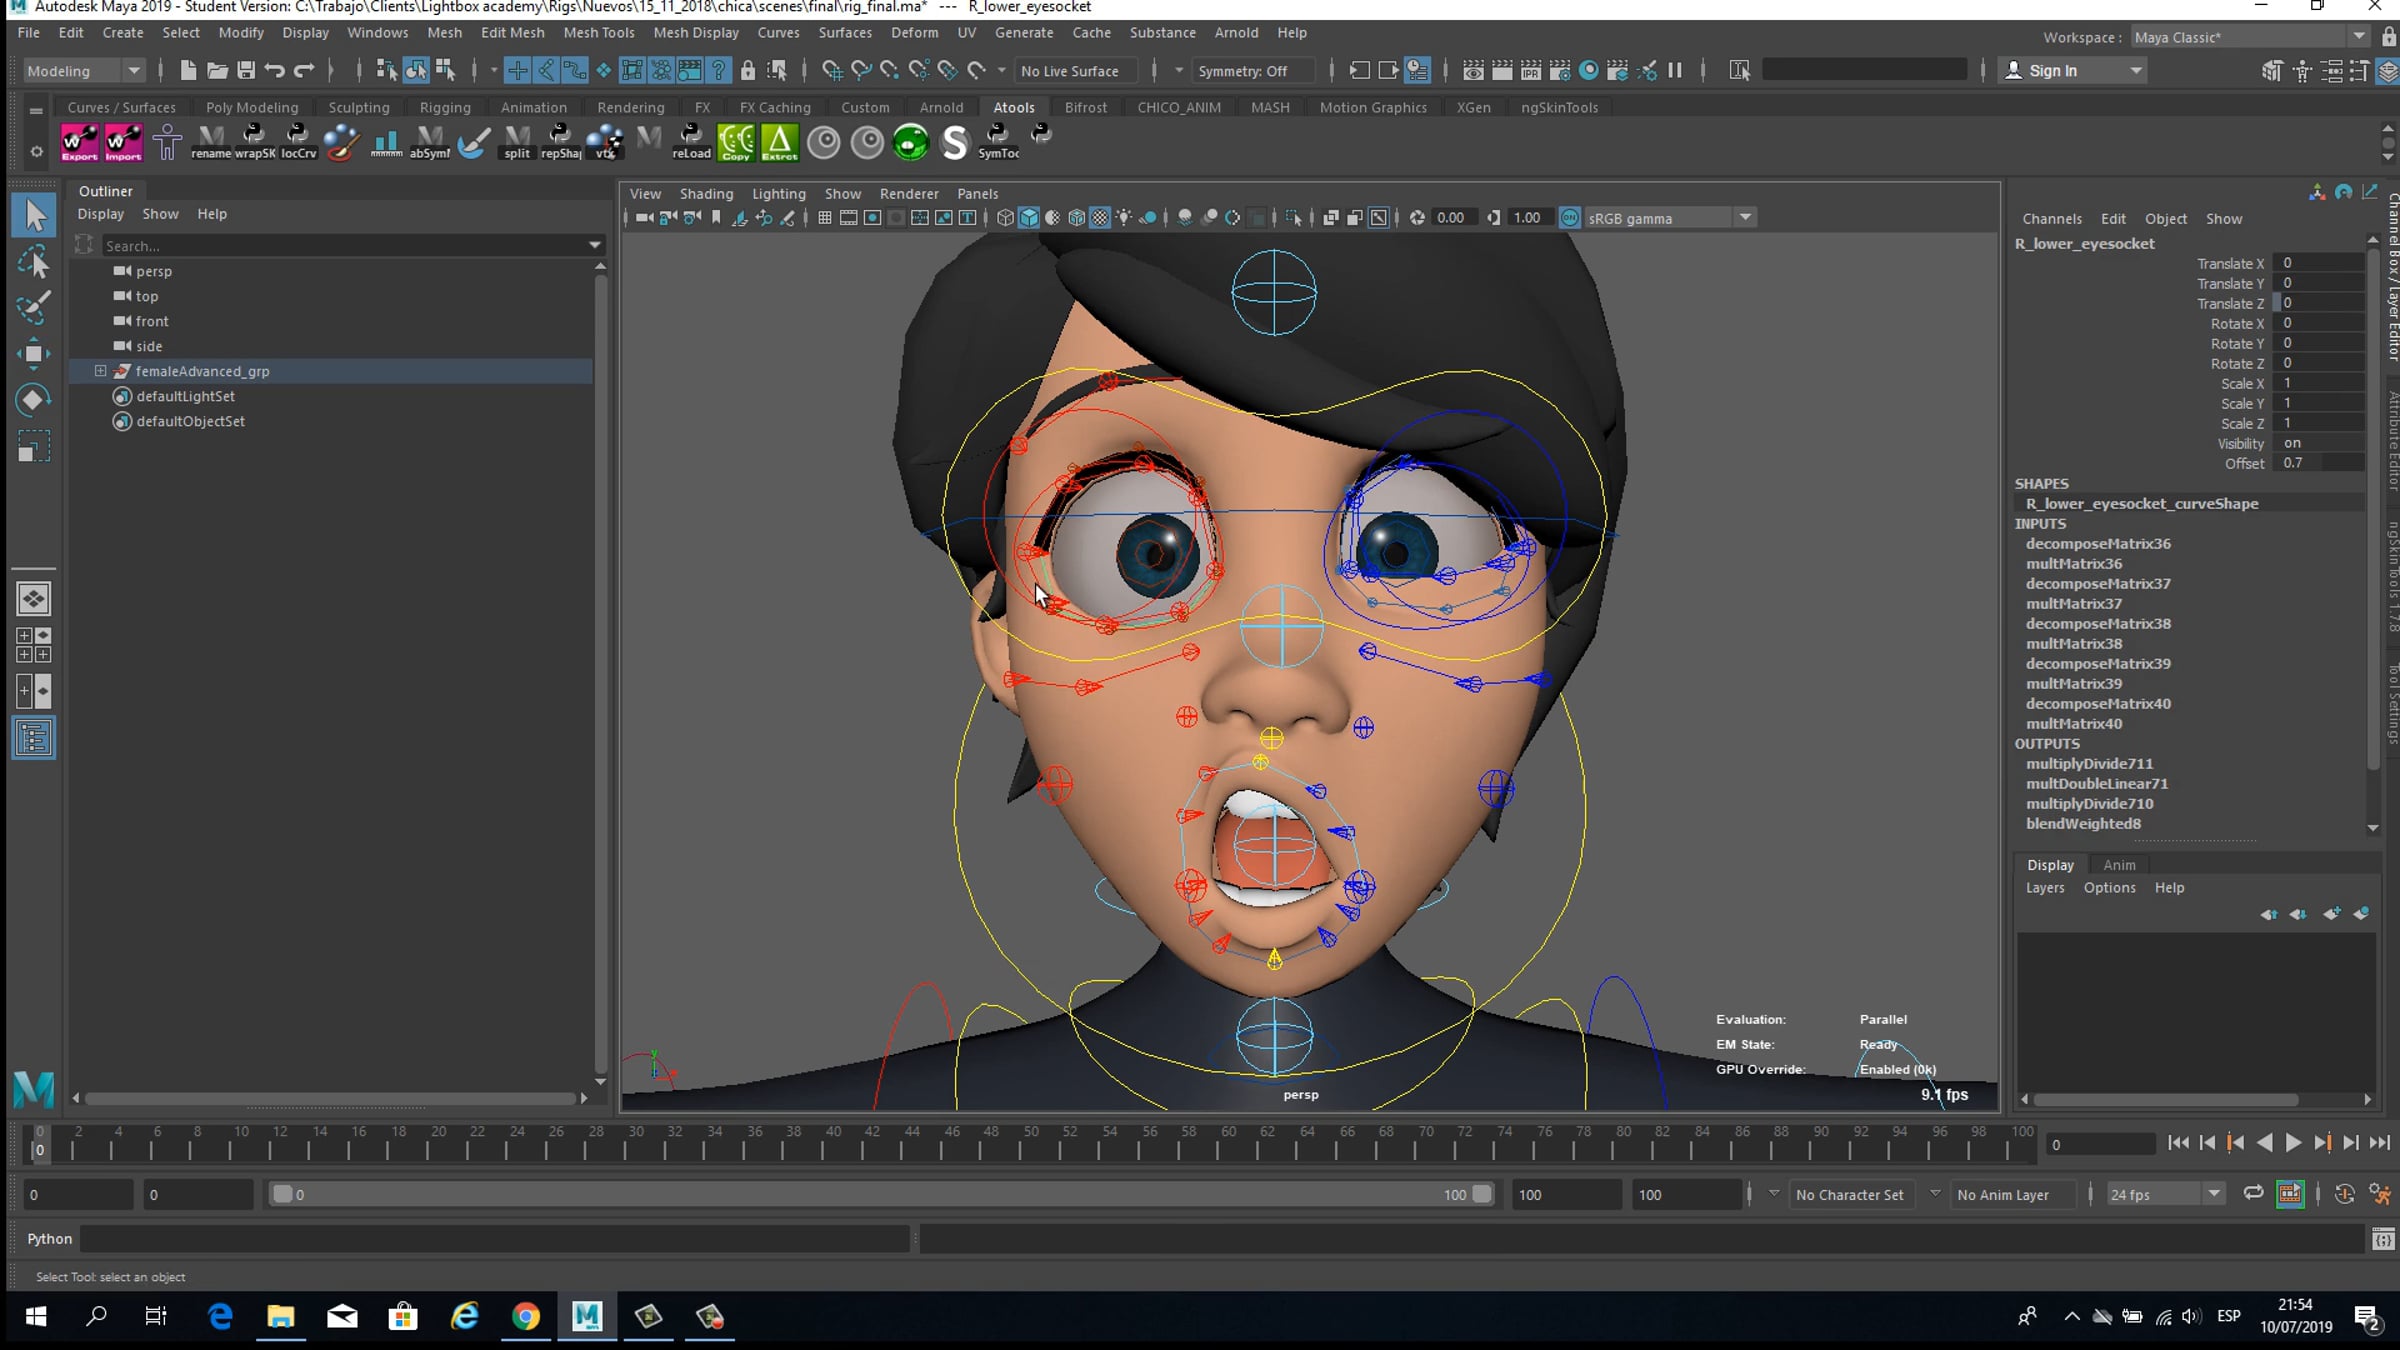
Task: Select the Paint Selection tool
Action: pyautogui.click(x=33, y=307)
